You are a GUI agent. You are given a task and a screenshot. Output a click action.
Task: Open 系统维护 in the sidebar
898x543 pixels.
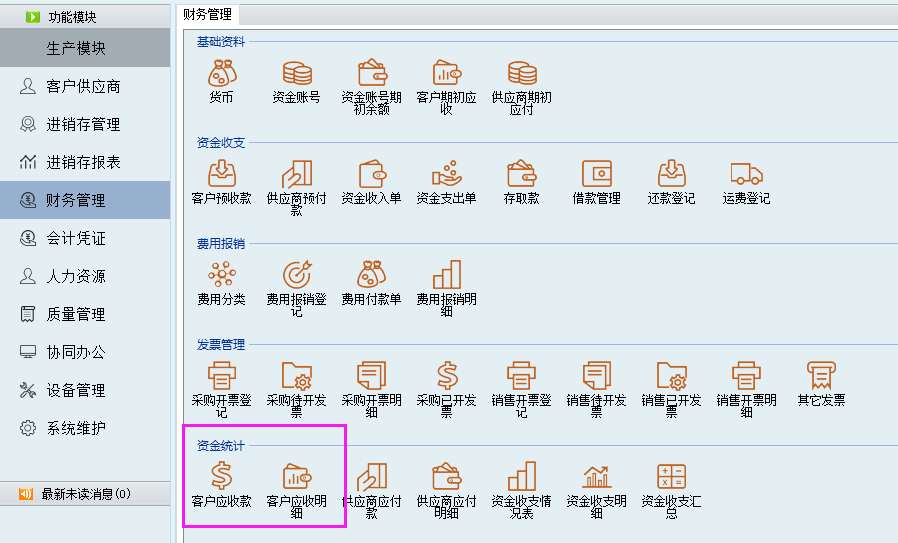coord(75,429)
